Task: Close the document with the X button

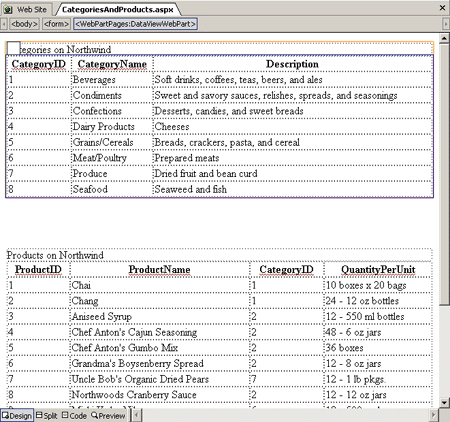Action: click(x=442, y=8)
